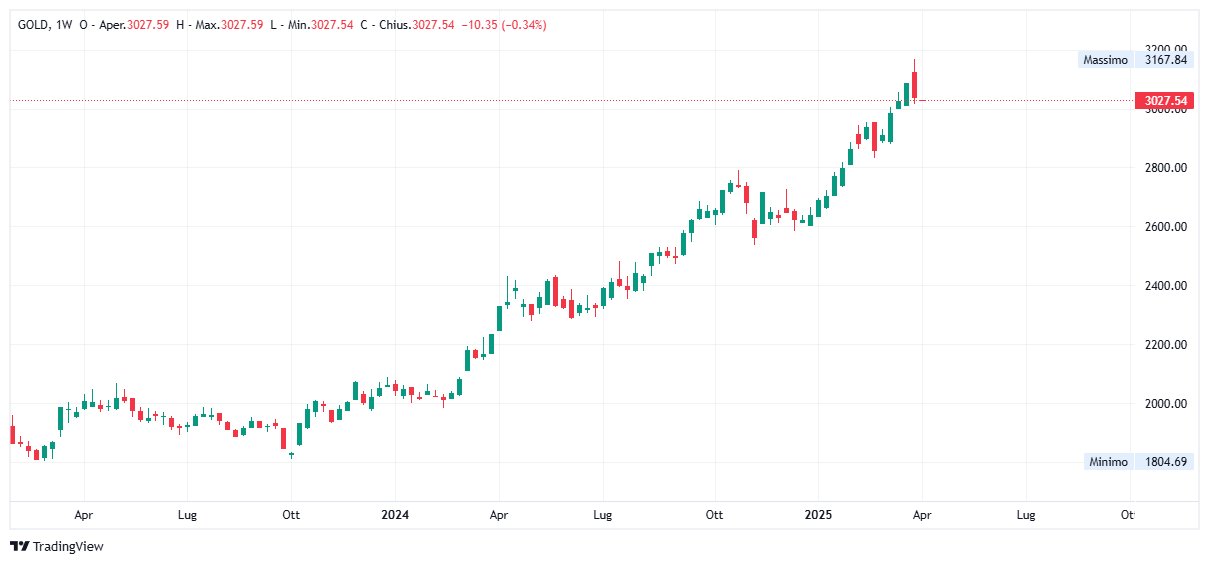Image resolution: width=1209 pixels, height=564 pixels.
Task: Click the 2200.00 price axis label
Action: [x=1165, y=345]
